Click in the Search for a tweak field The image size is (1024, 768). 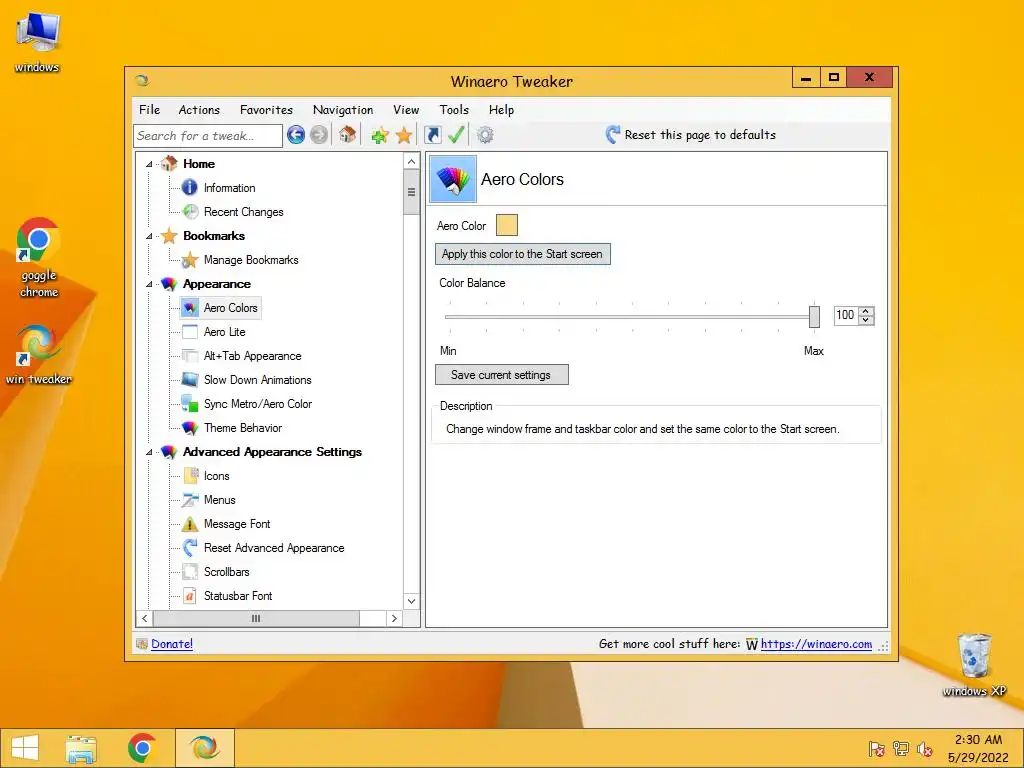208,136
